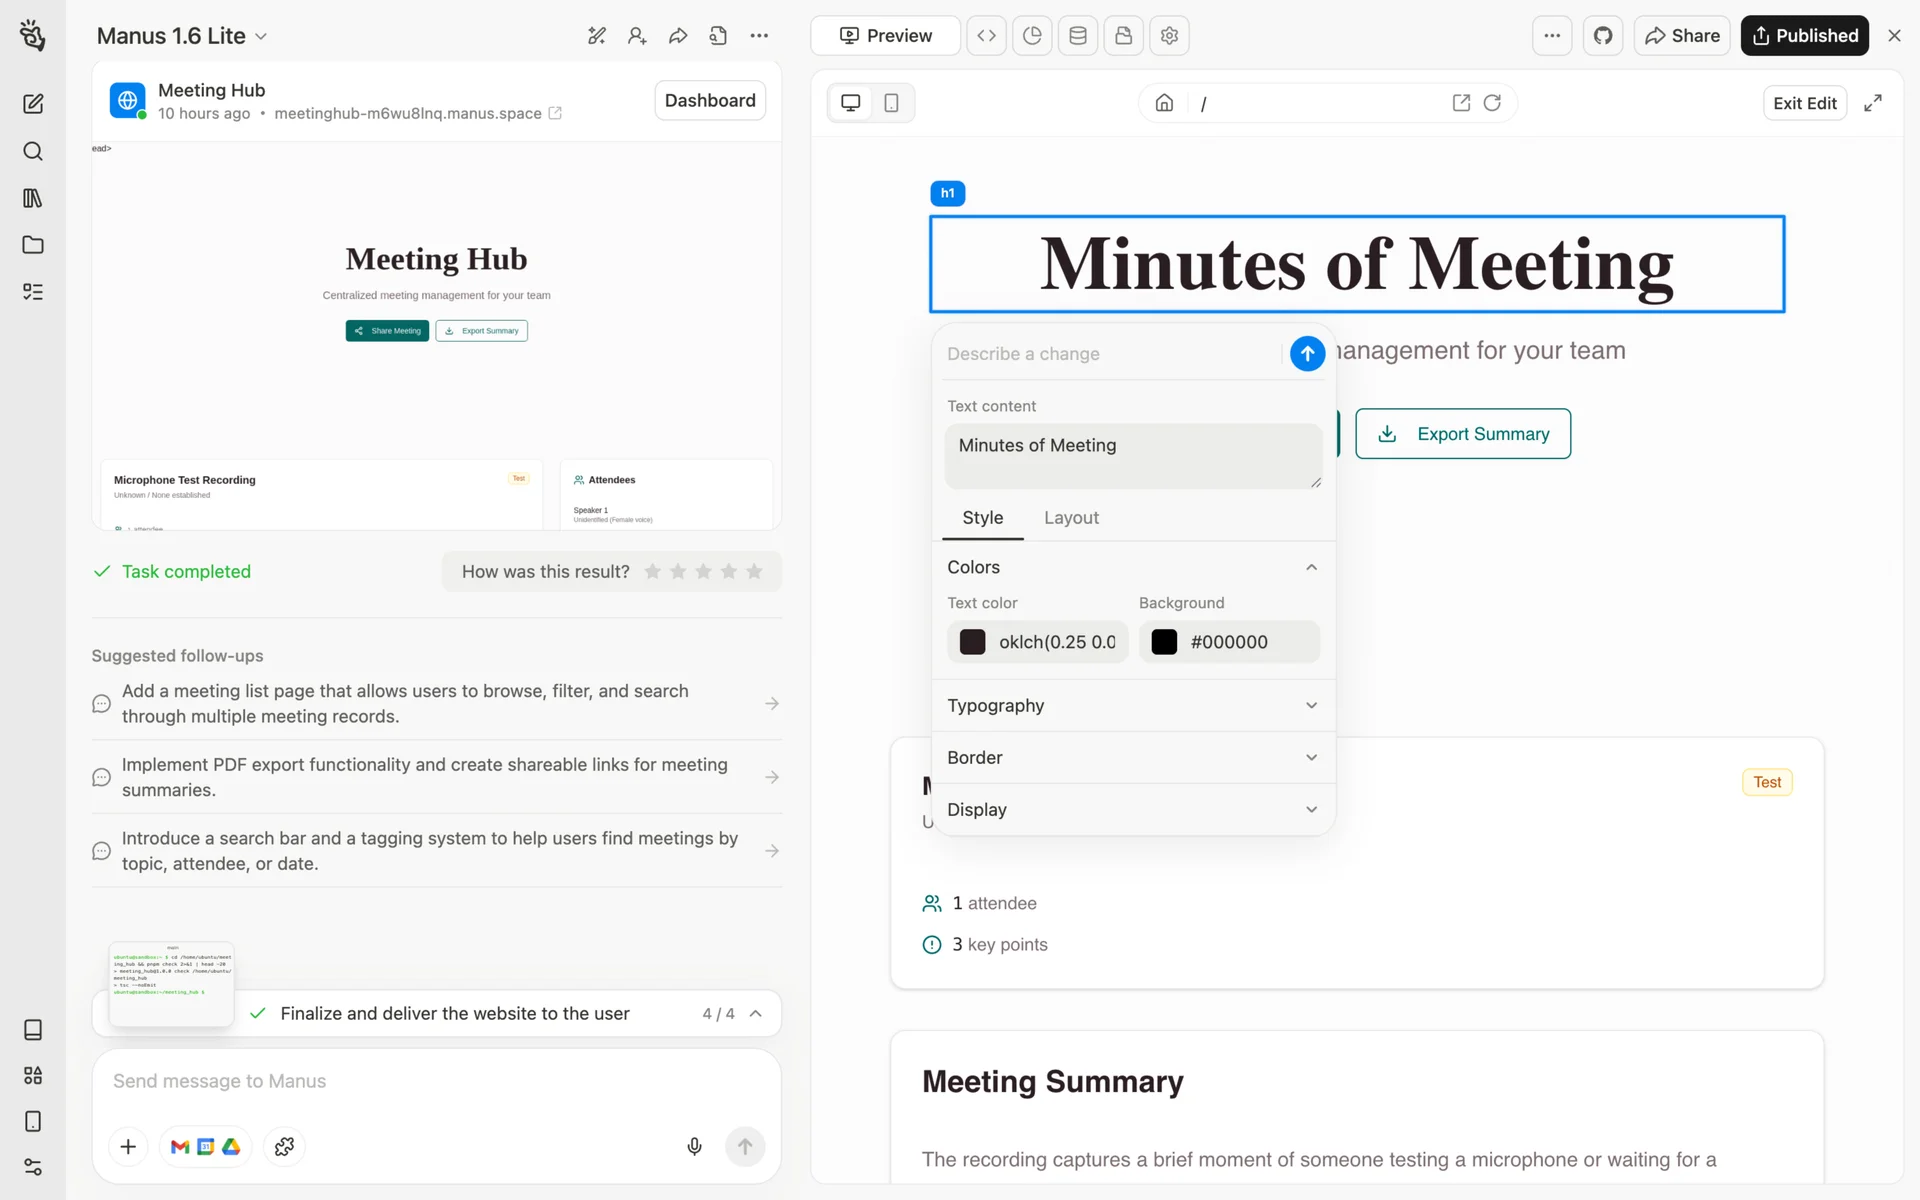1920x1200 pixels.
Task: Switch preview to mobile device view
Action: pos(891,103)
